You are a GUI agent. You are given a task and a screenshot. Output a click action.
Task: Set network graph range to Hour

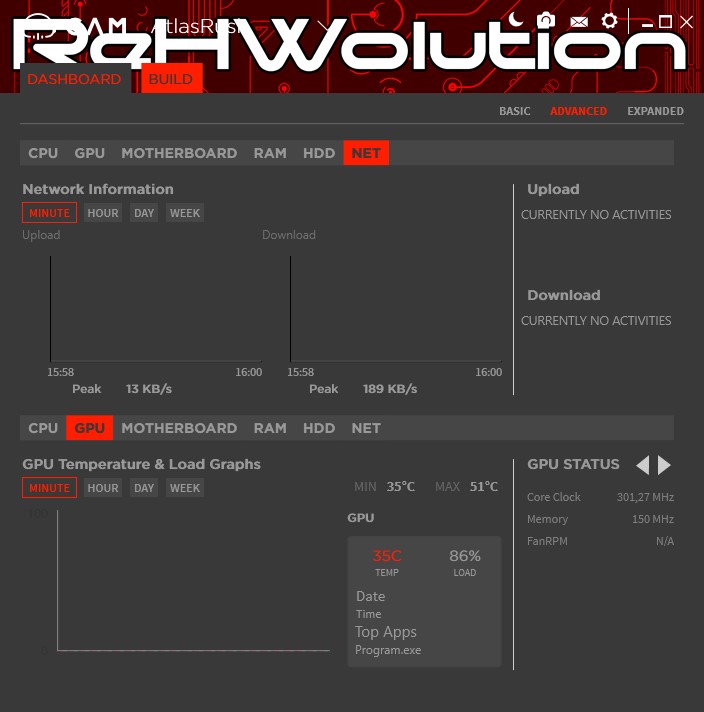click(103, 213)
